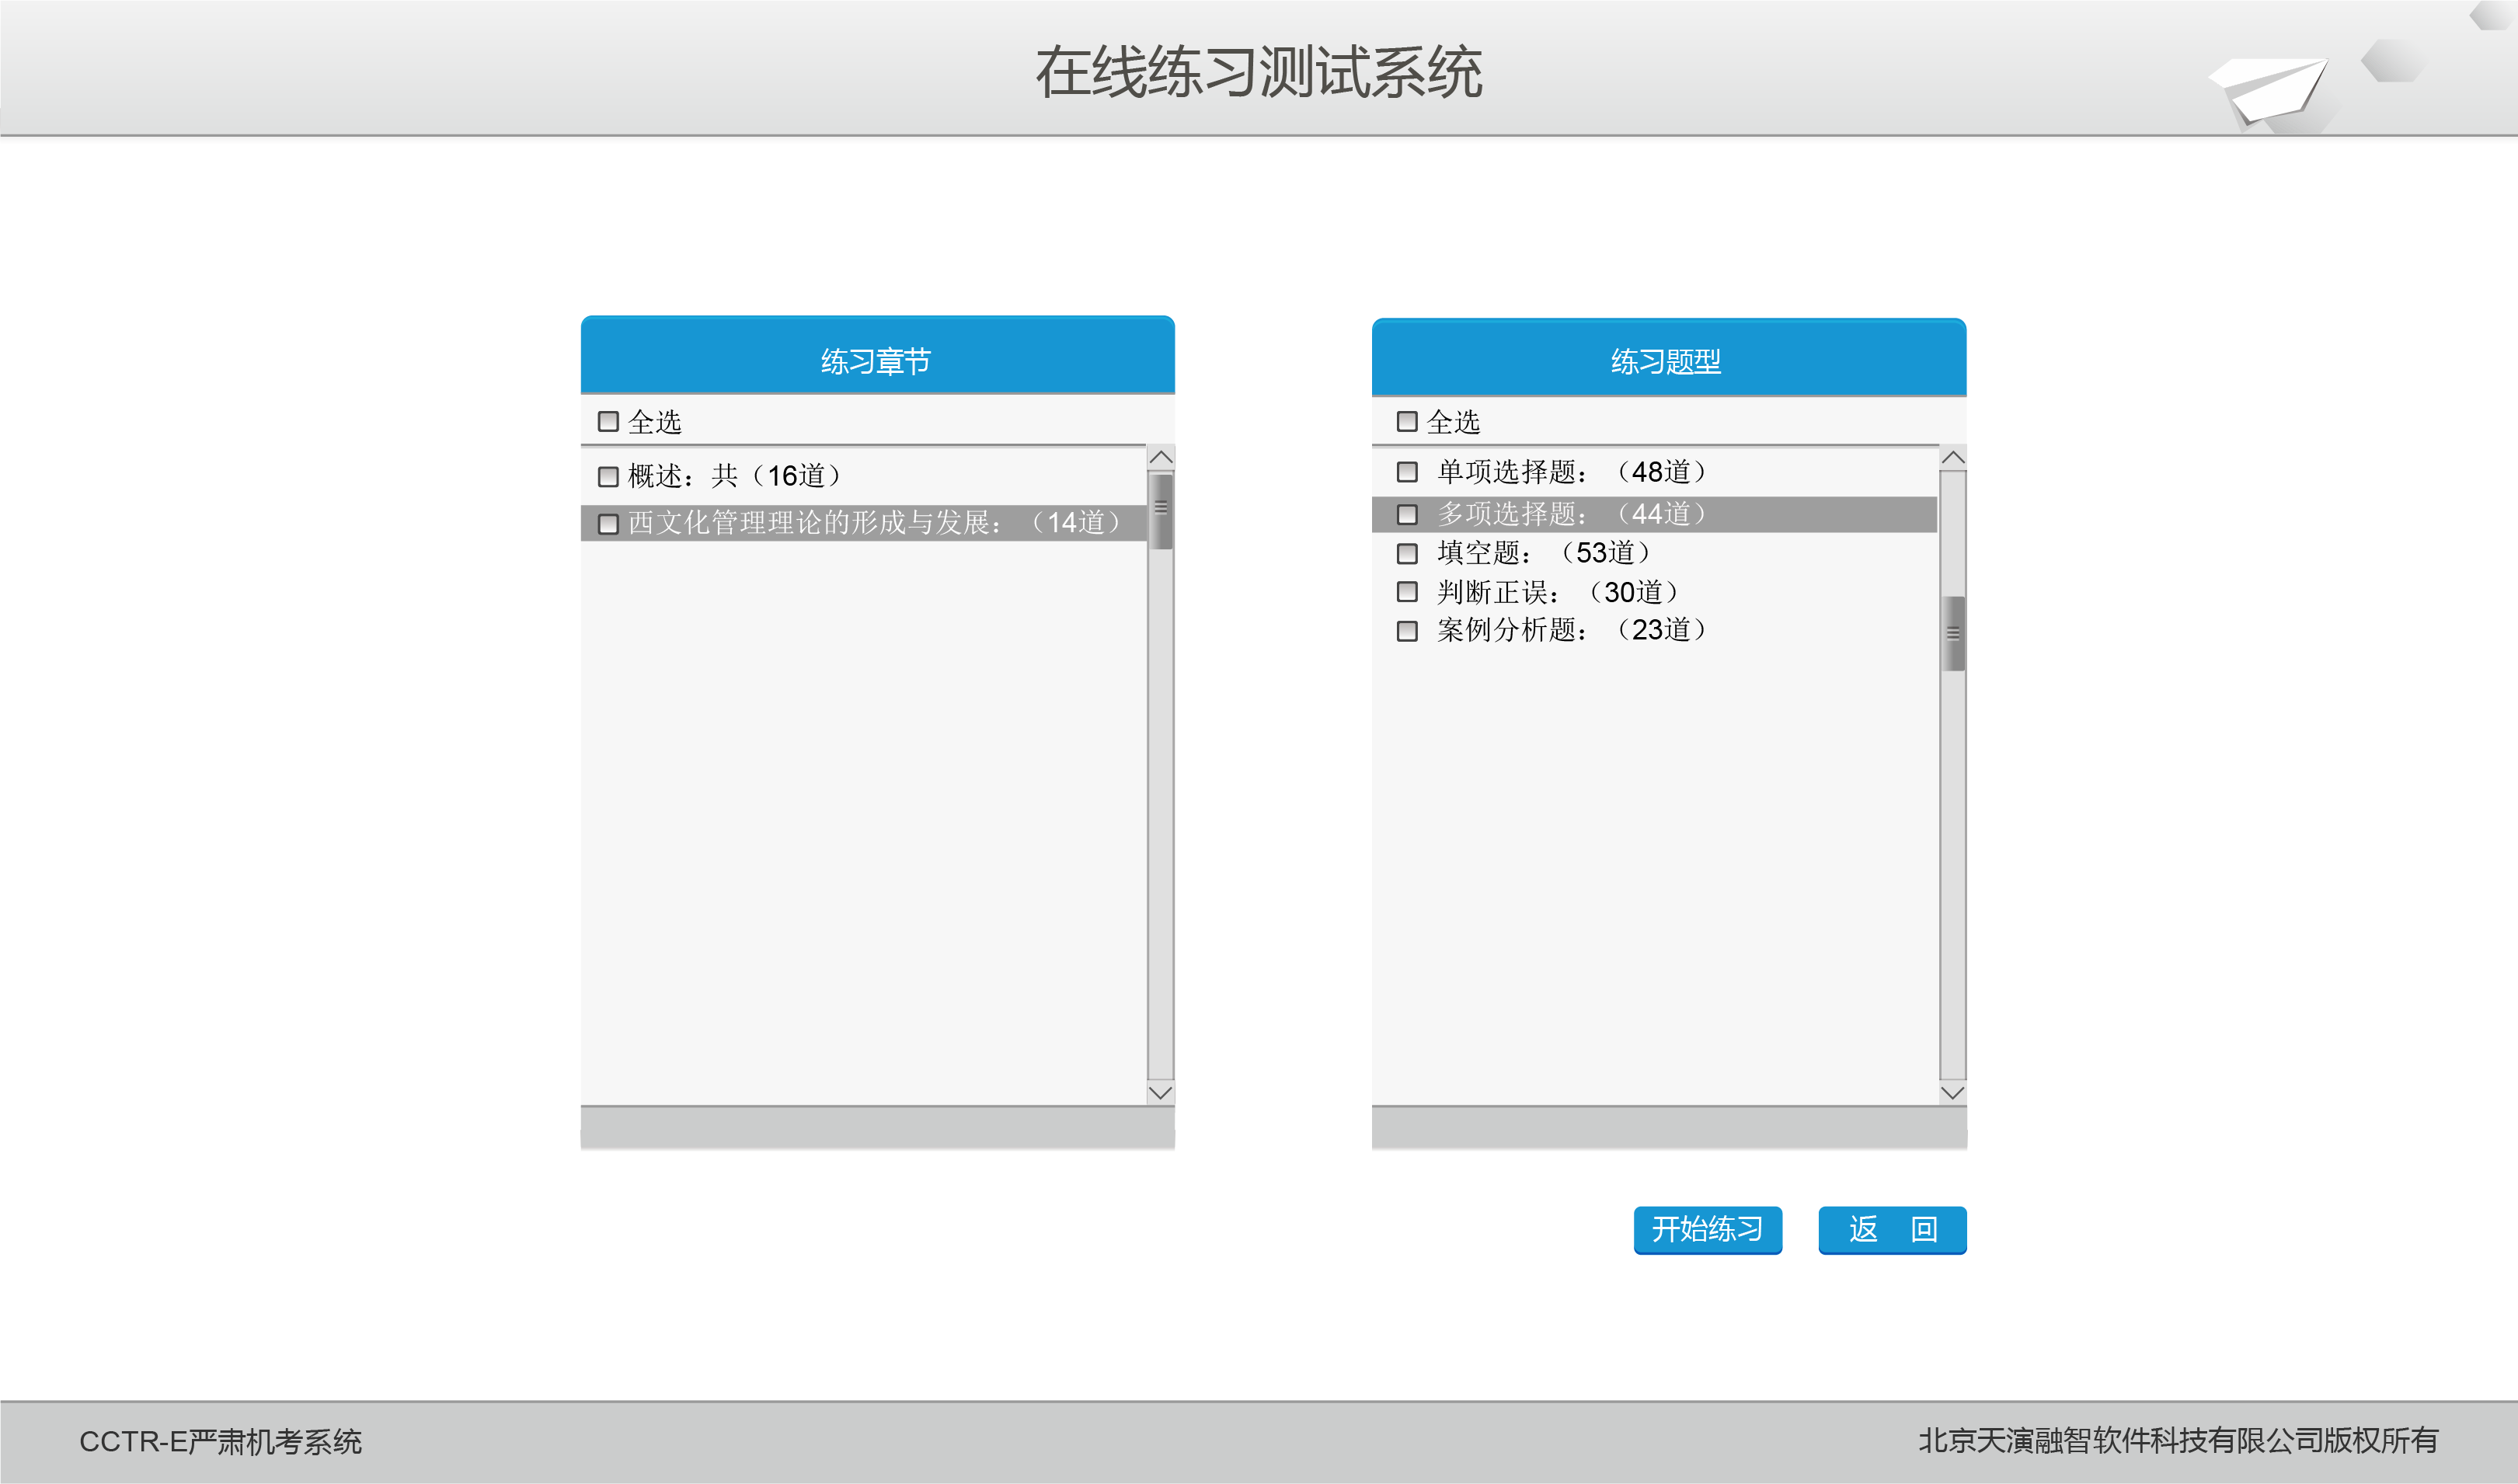Viewport: 2518px width, 1484px height.
Task: Click the 开始练习 button
Action: [x=1707, y=1229]
